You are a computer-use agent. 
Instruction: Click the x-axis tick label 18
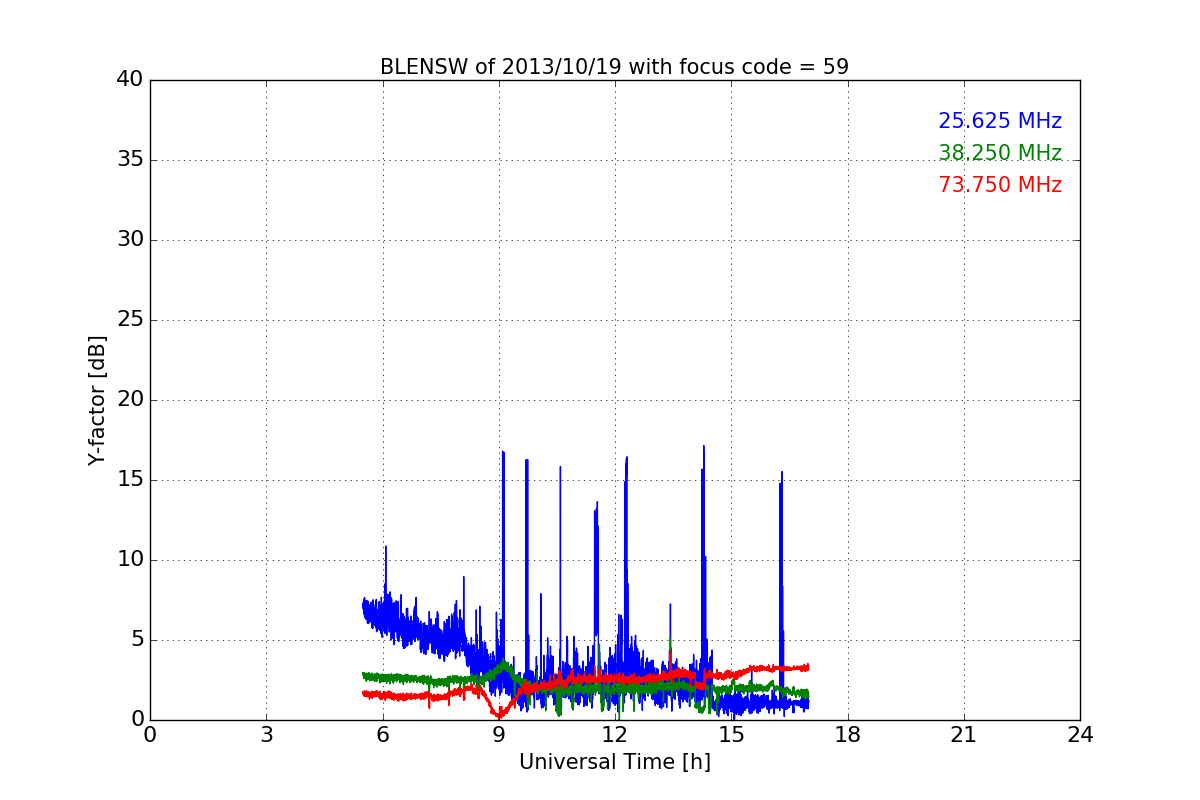[848, 735]
